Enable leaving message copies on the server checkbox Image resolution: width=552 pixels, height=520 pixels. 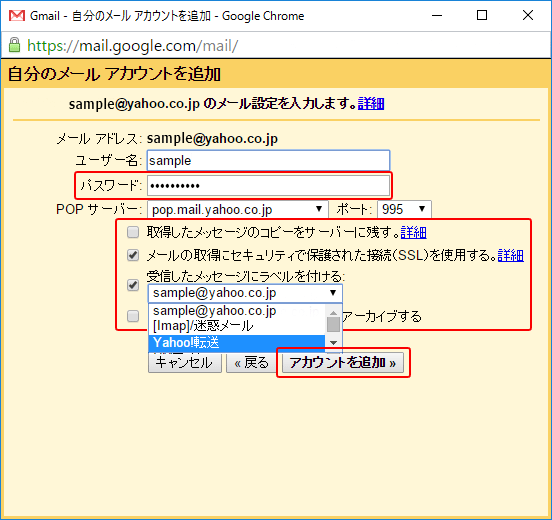(133, 232)
